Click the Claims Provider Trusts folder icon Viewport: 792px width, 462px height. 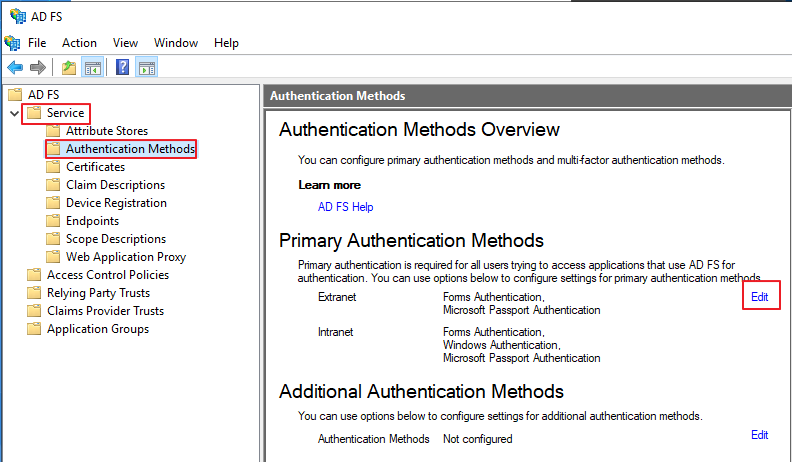[x=34, y=311]
